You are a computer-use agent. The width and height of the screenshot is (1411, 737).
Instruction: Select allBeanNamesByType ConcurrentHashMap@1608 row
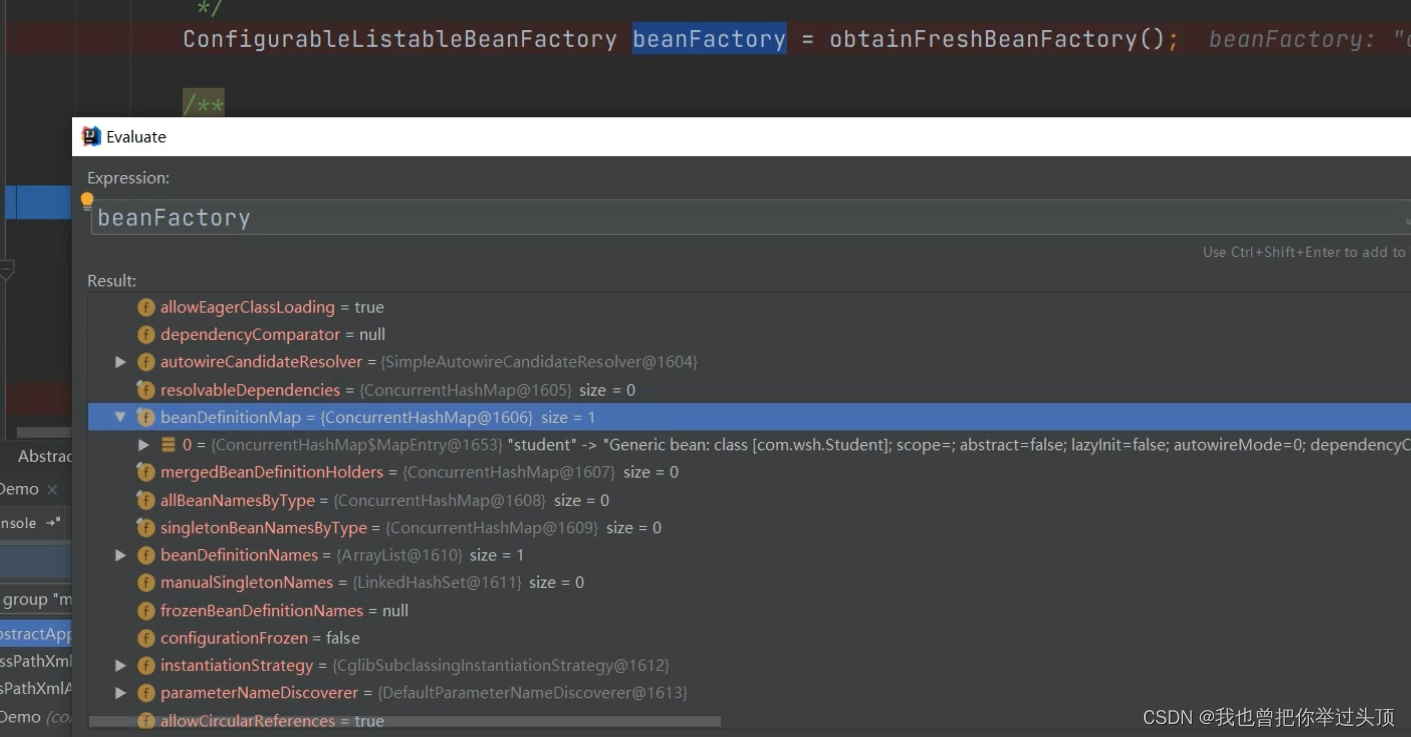(x=749, y=500)
